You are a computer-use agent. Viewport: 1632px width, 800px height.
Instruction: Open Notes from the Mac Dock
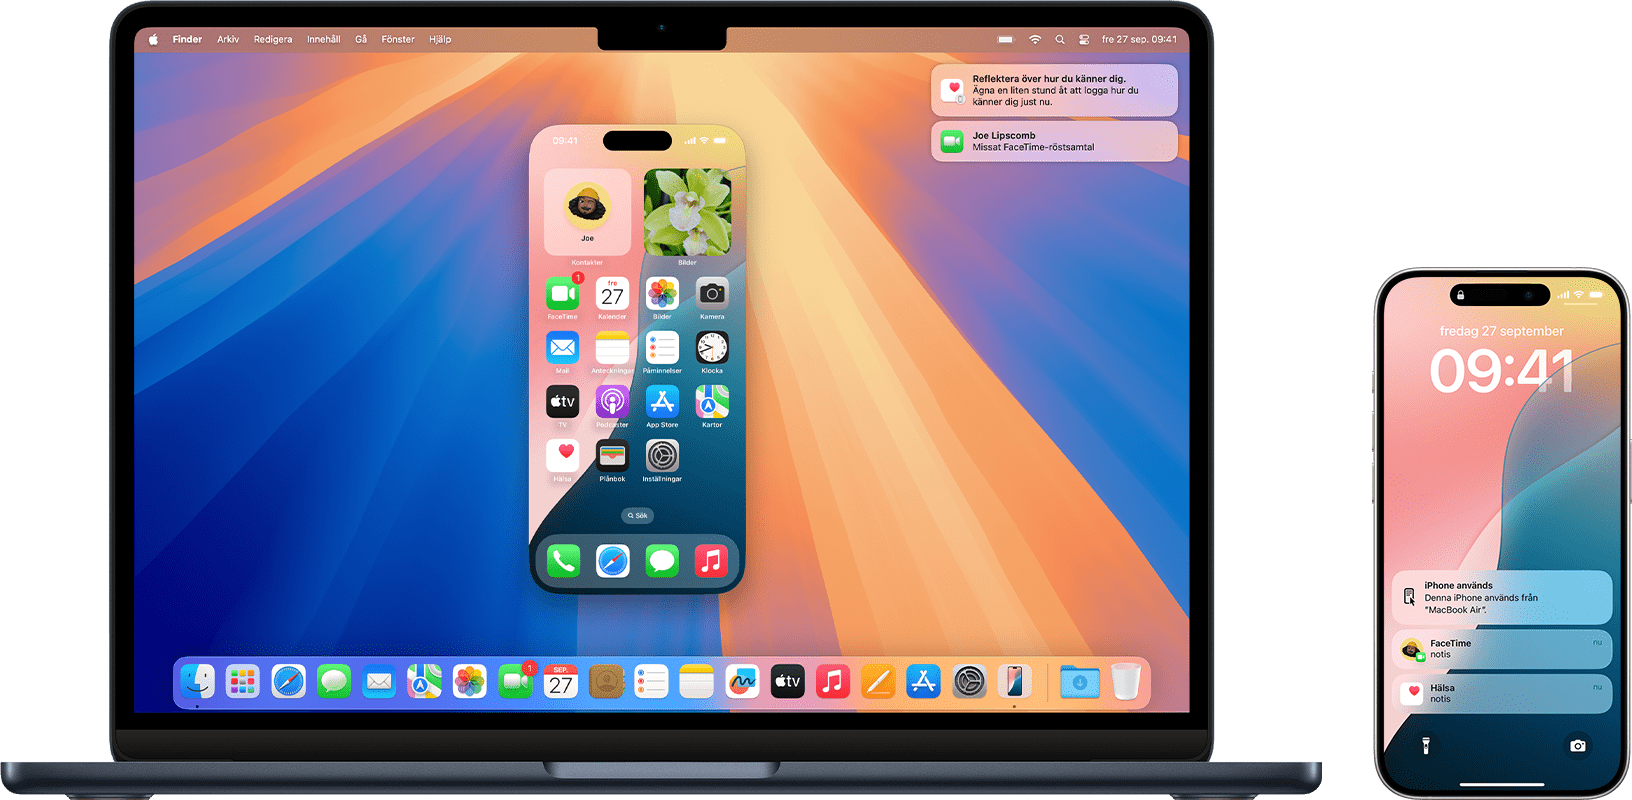pos(696,682)
